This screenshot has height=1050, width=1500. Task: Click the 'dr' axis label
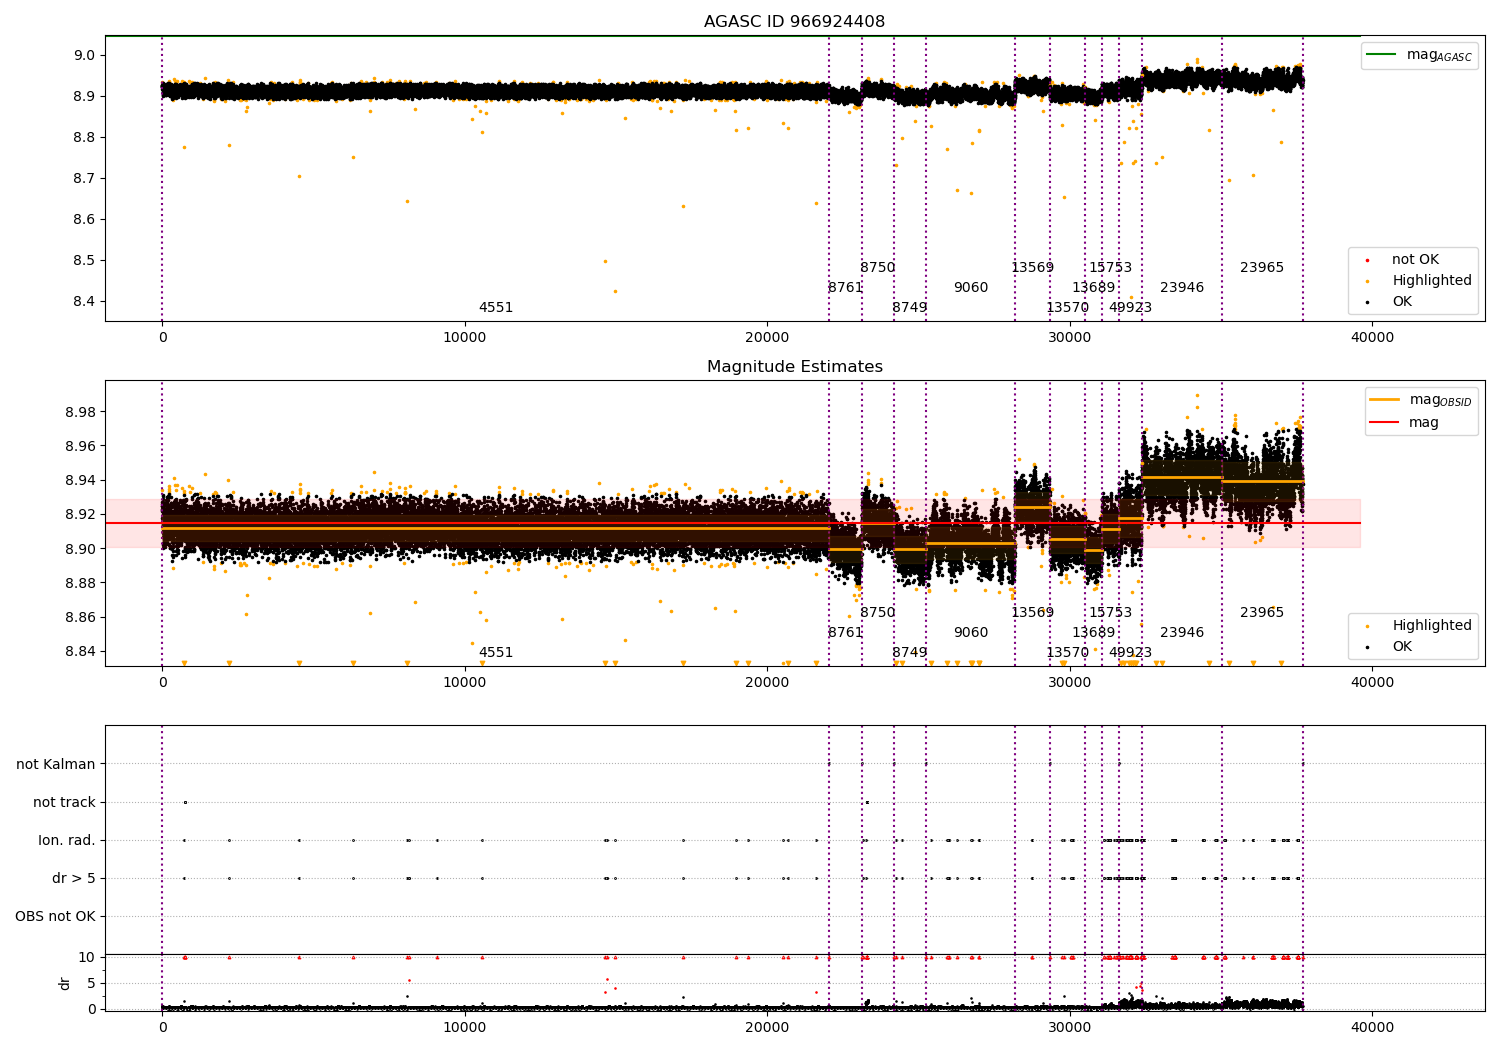pyautogui.click(x=65, y=983)
